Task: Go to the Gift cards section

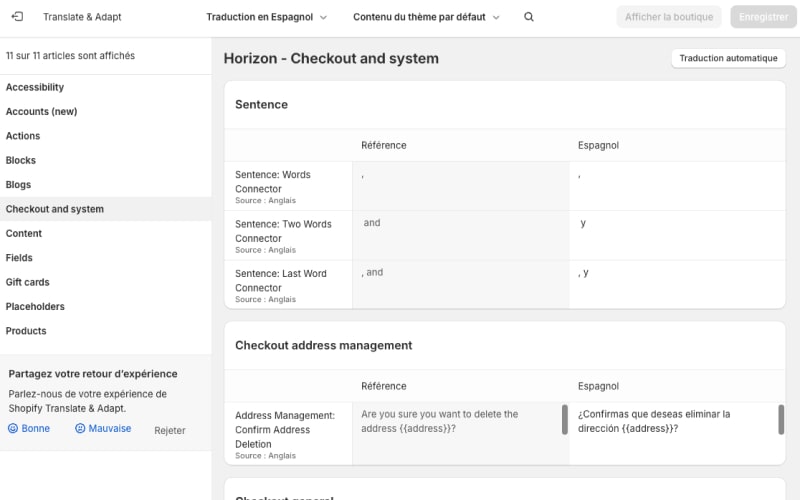Action: [x=27, y=282]
